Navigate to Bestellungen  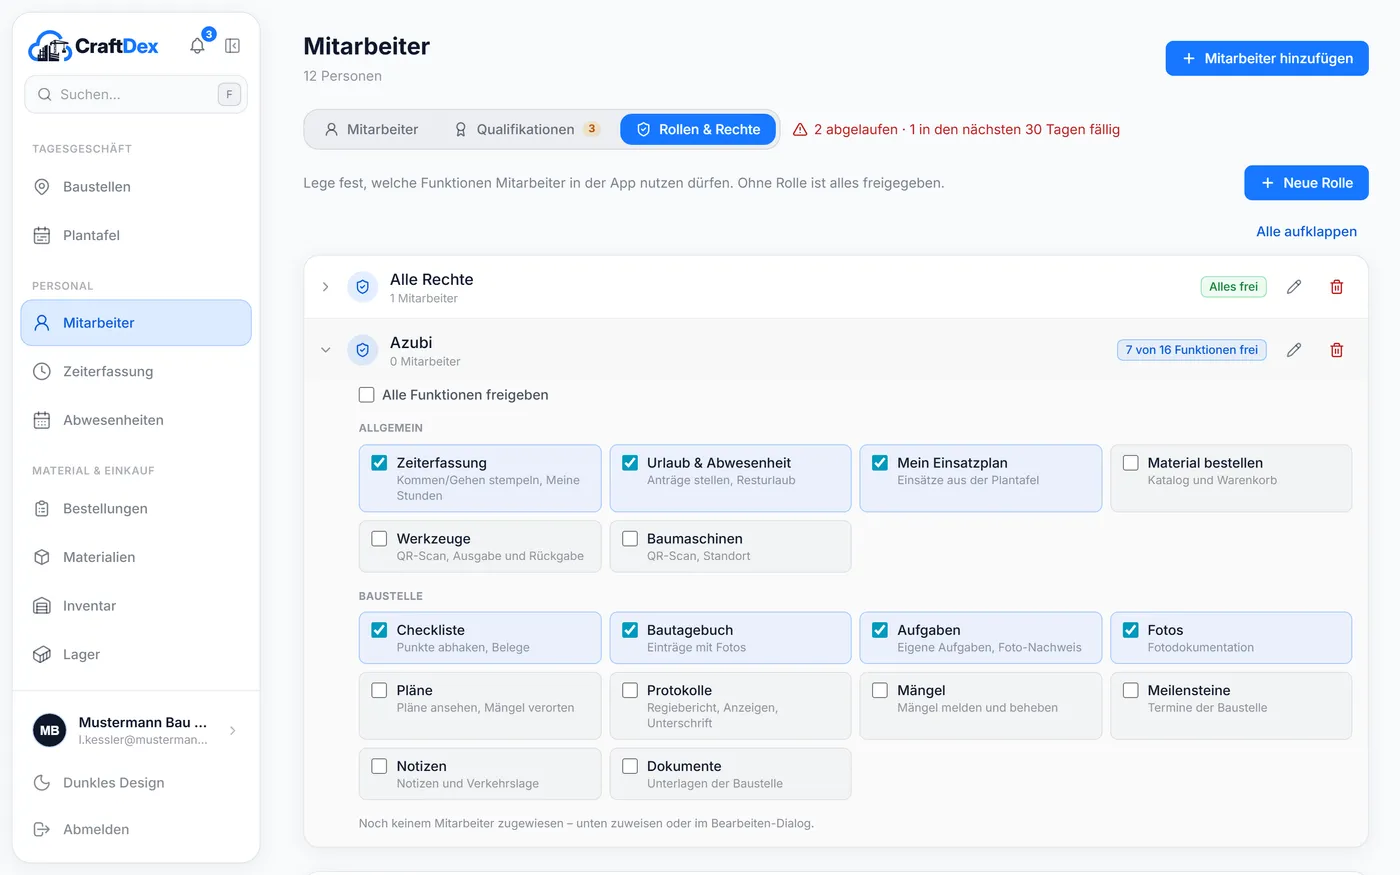coord(136,509)
